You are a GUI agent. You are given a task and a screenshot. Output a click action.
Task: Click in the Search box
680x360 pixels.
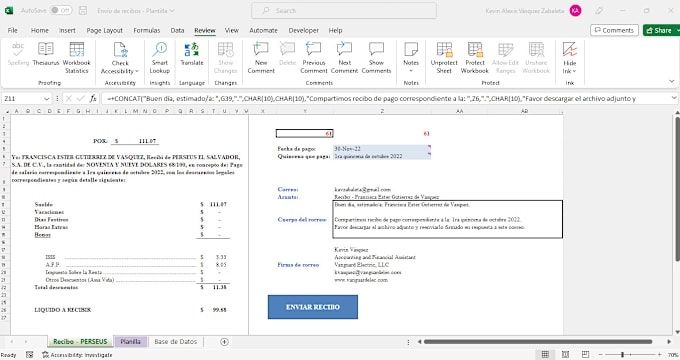coord(344,10)
